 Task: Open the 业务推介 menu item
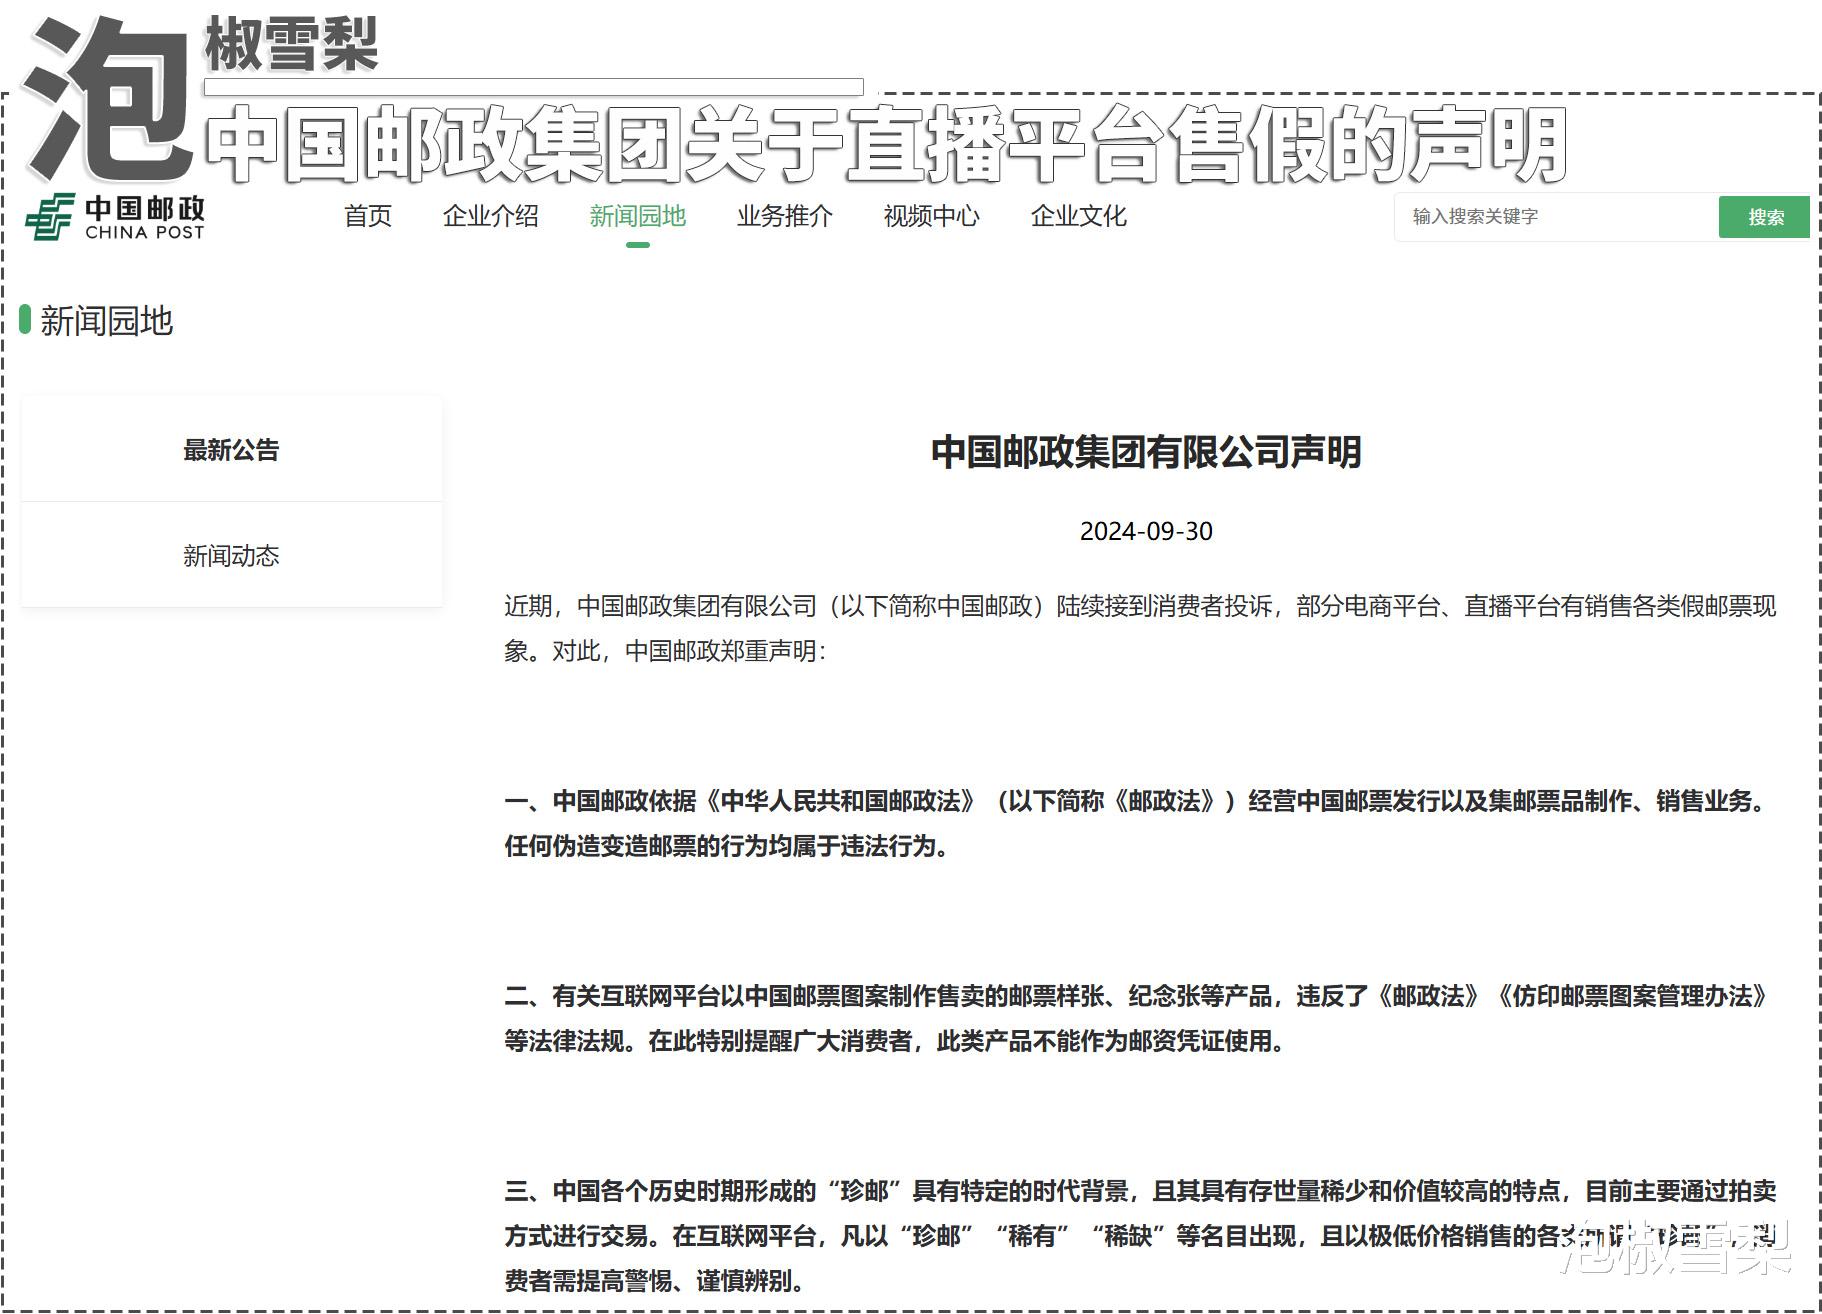point(785,216)
